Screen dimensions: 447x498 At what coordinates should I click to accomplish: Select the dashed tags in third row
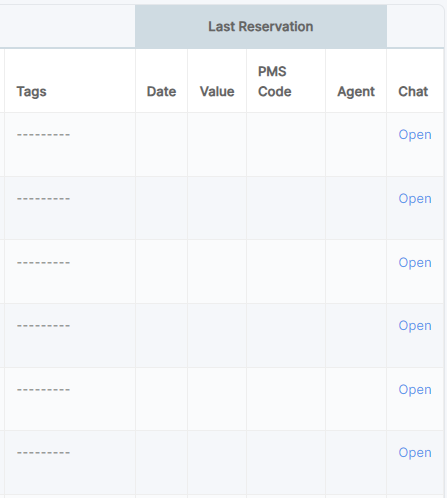(43, 263)
